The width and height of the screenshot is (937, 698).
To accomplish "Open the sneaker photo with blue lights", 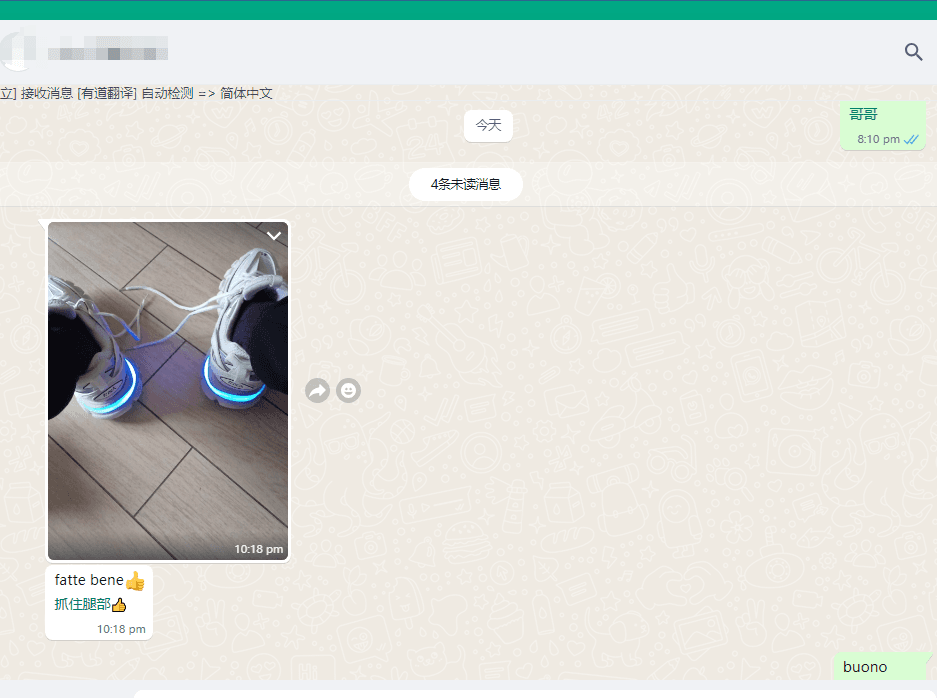I will [x=168, y=390].
